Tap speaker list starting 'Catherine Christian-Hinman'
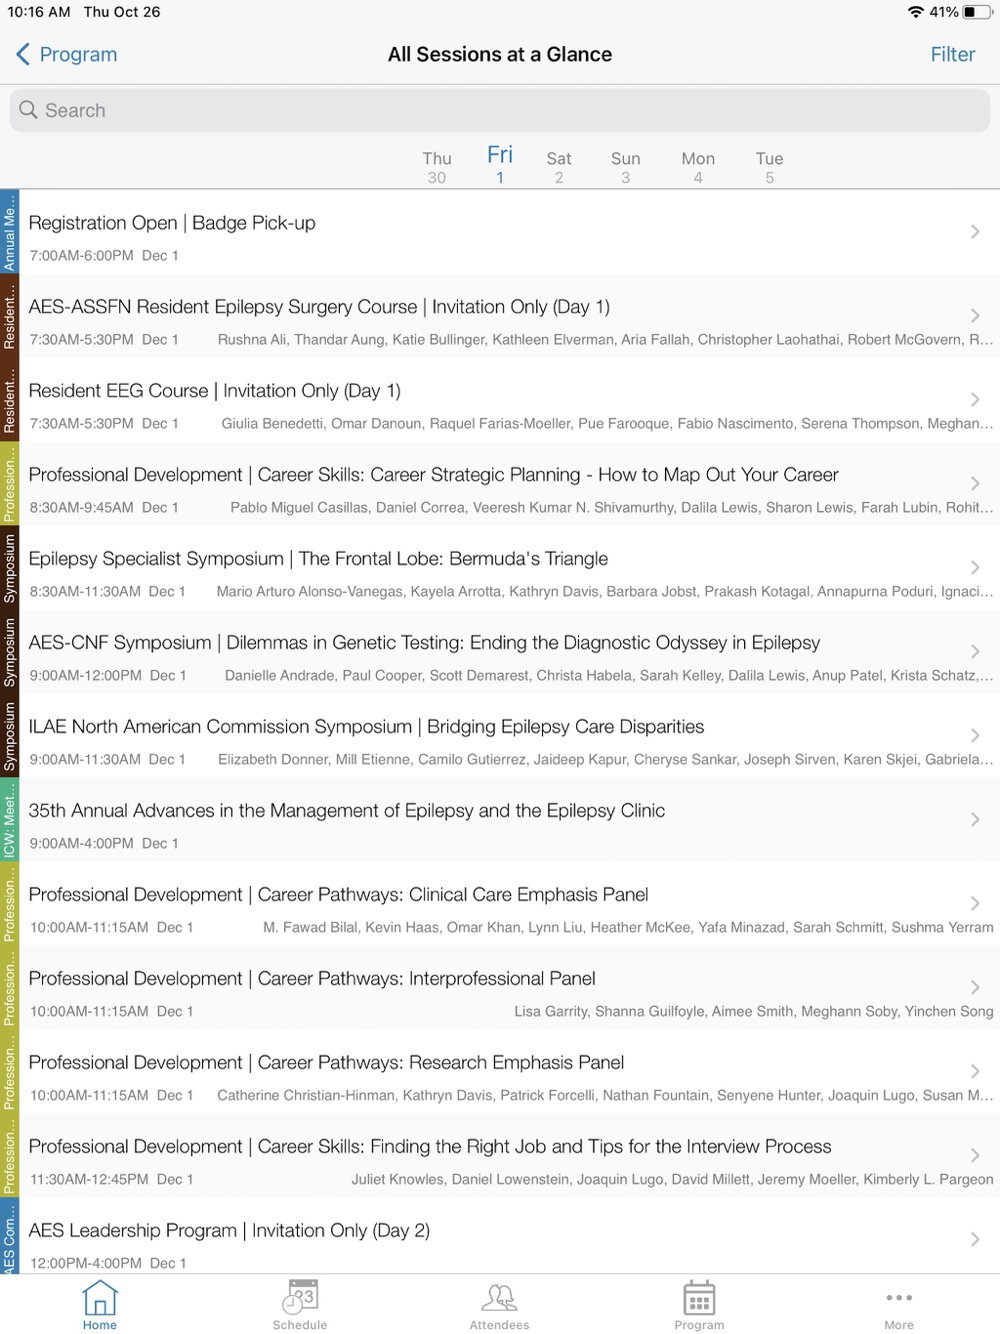Image resolution: width=1000 pixels, height=1334 pixels. 605,1096
